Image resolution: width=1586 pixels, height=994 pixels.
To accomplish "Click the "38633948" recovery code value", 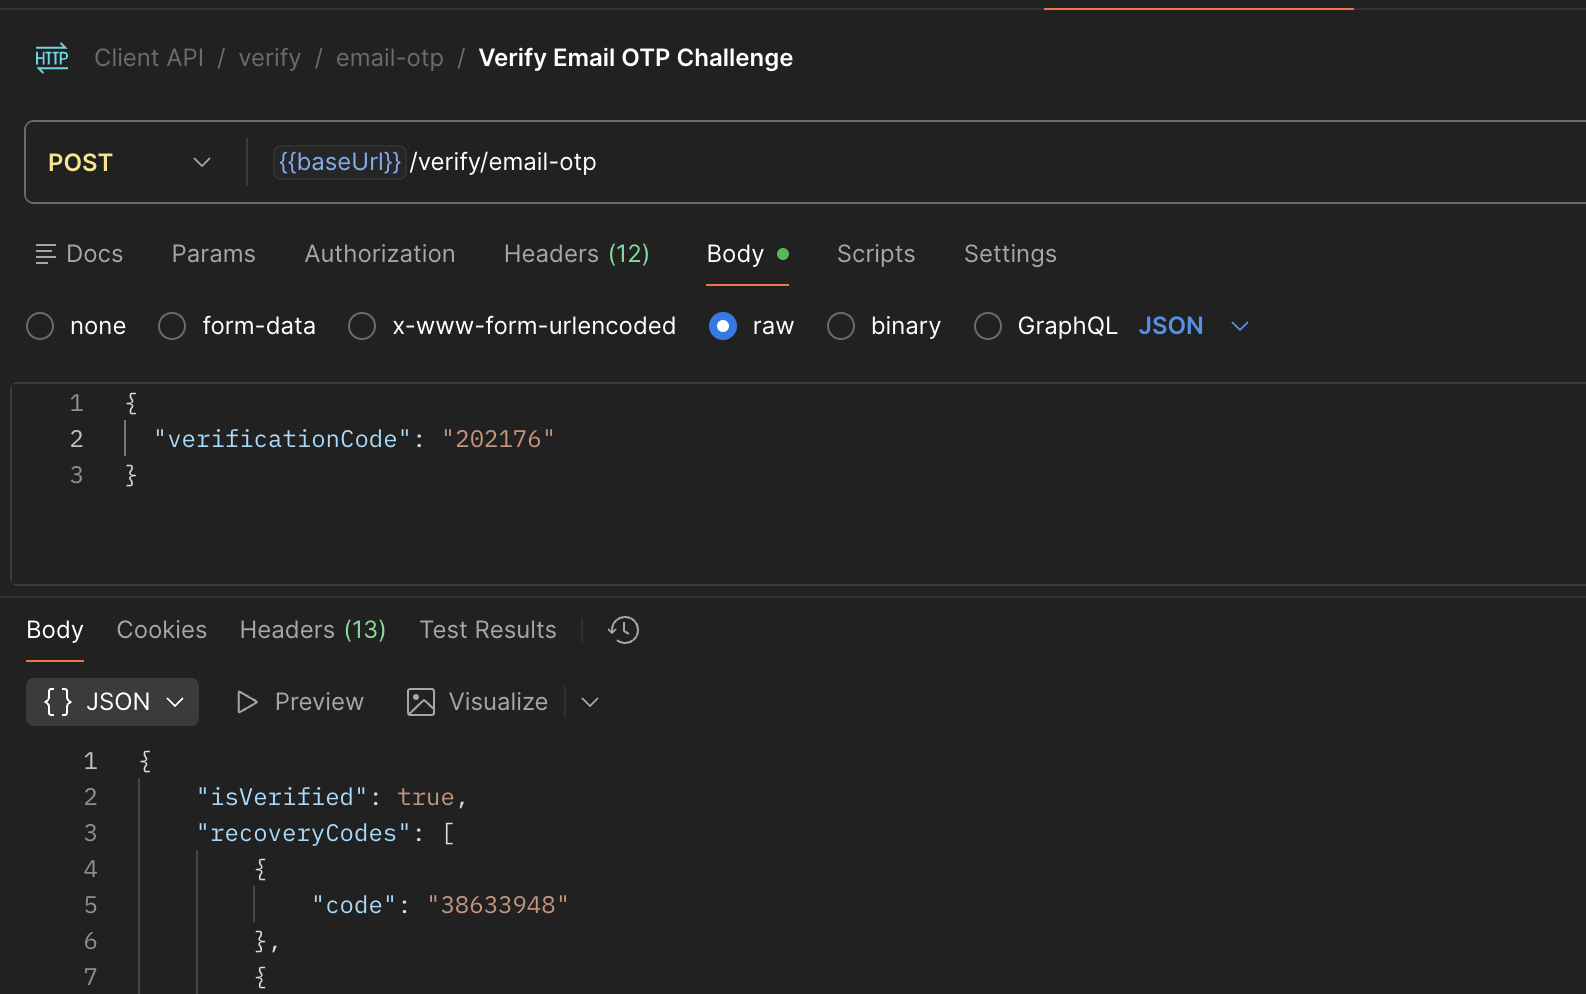I will [498, 905].
